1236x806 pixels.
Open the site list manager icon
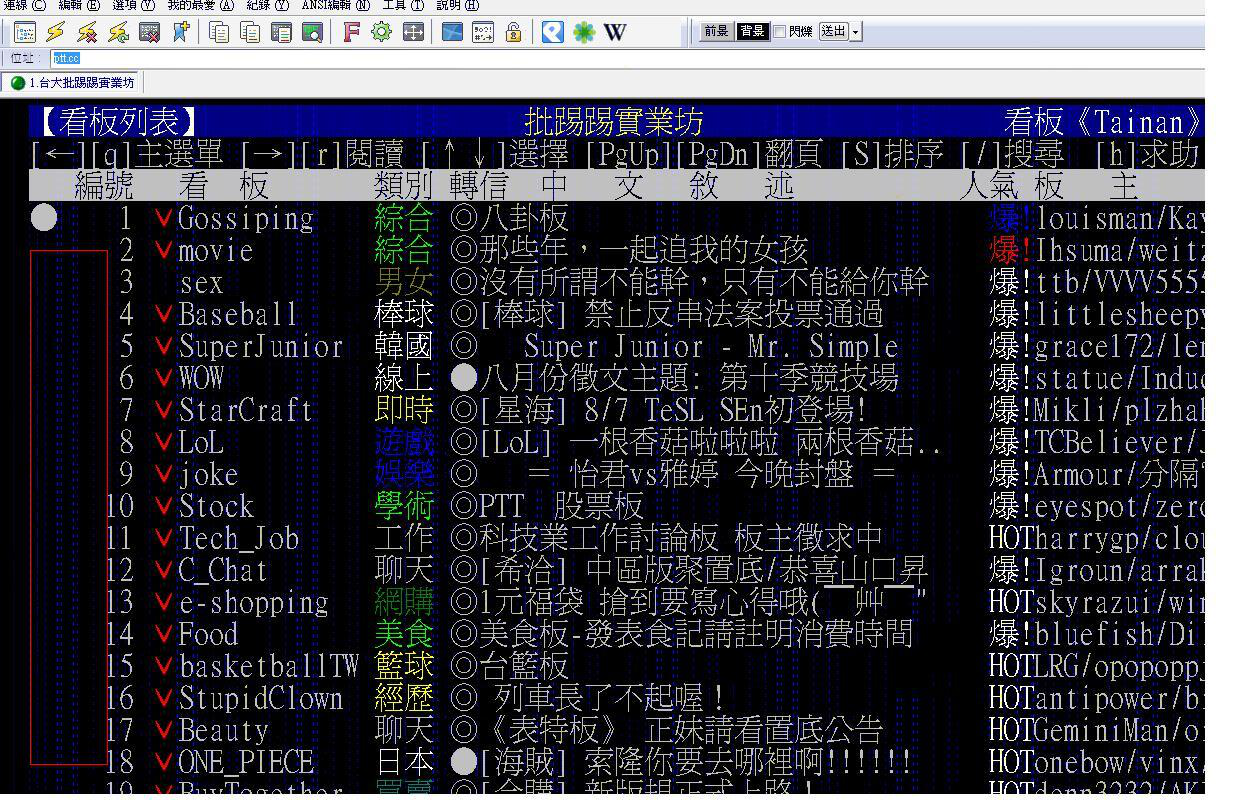tap(25, 32)
